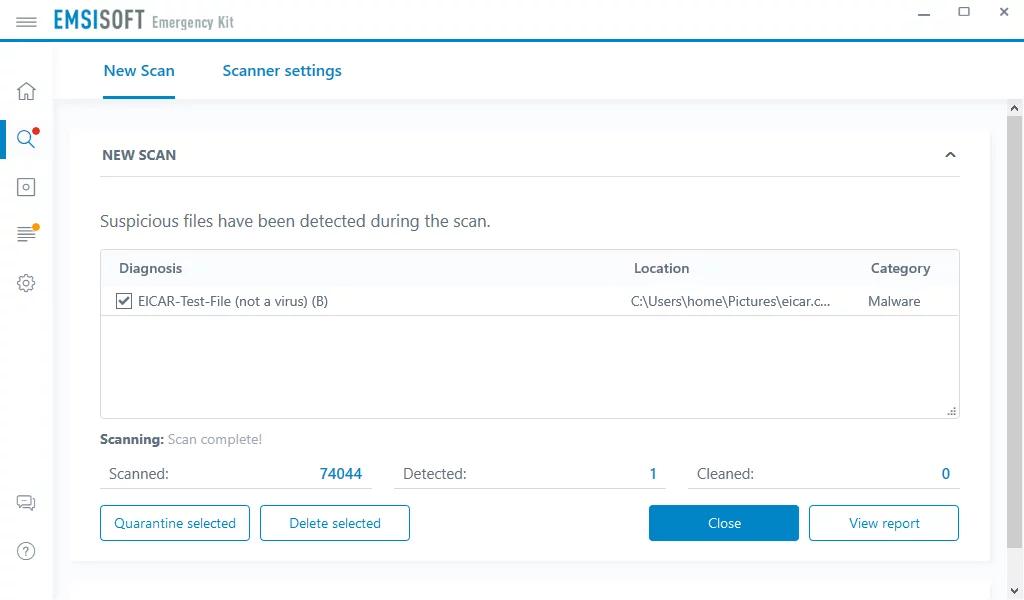Click the Delete selected button
This screenshot has width=1024, height=600.
click(x=335, y=523)
